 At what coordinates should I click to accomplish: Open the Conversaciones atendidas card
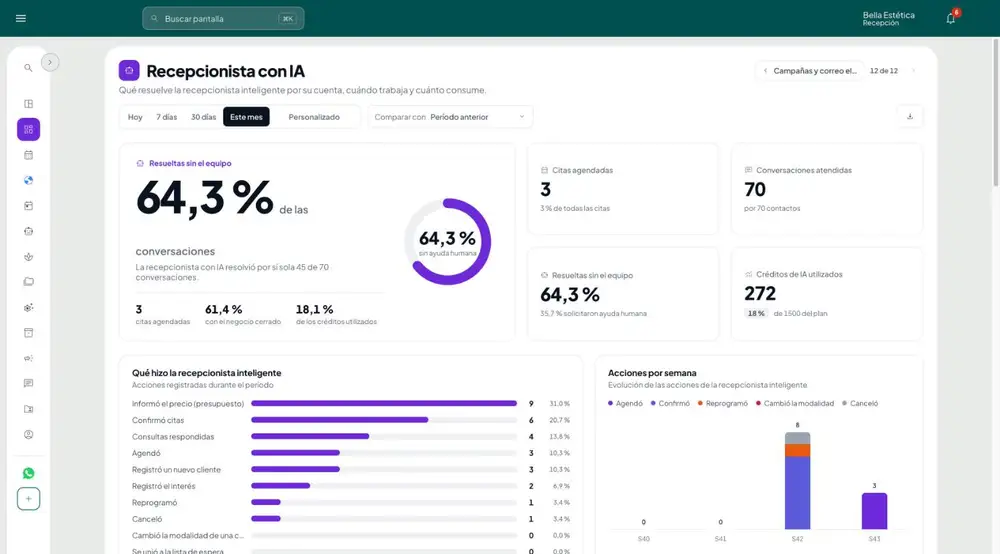(827, 189)
